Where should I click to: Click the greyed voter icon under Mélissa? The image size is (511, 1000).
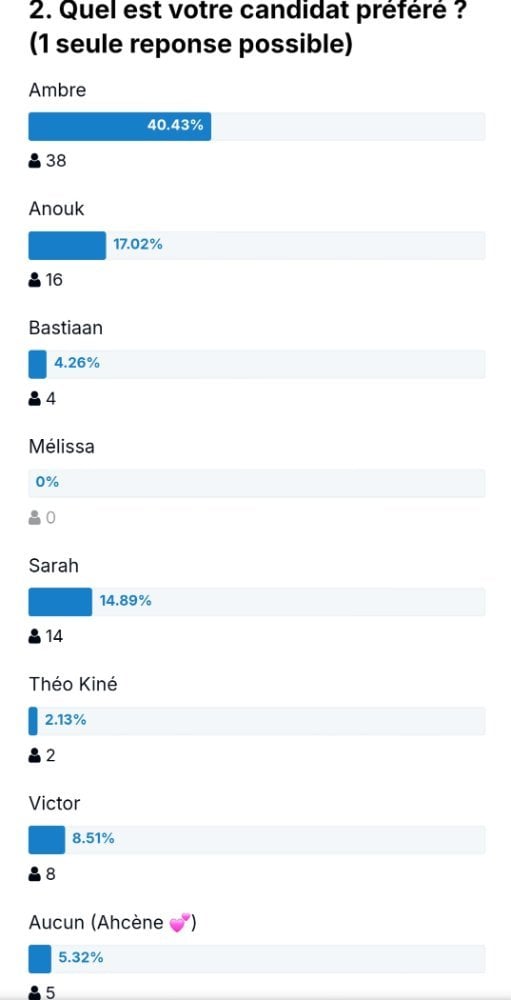34,517
